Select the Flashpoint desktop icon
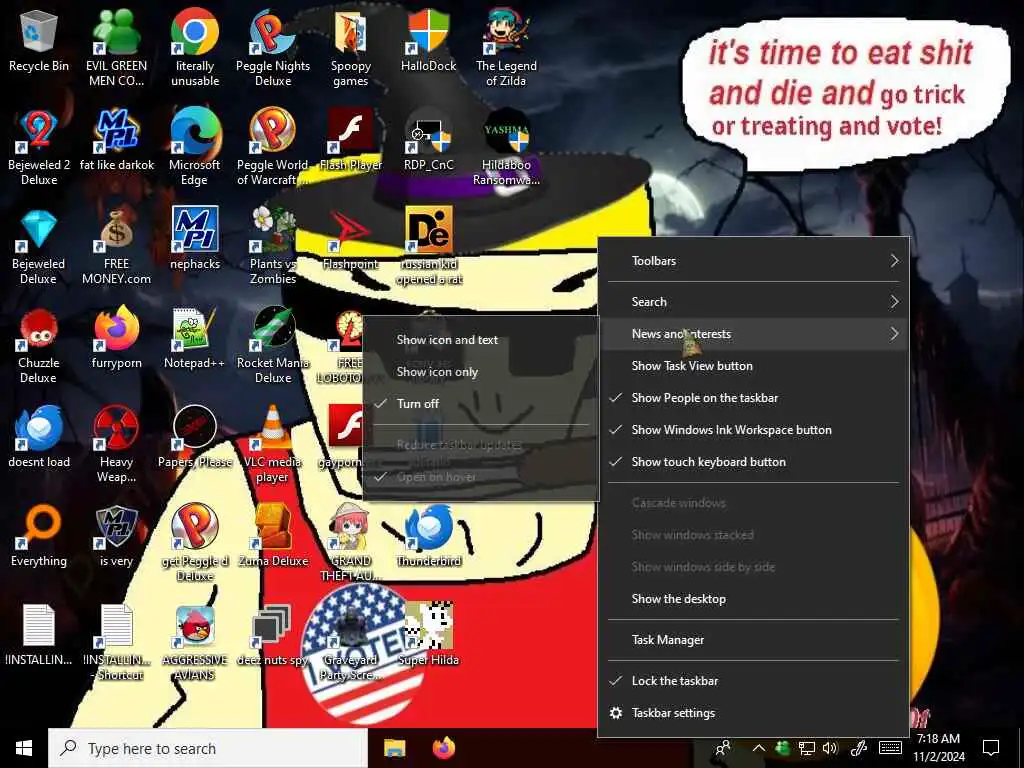The height and width of the screenshot is (768, 1024). (x=351, y=239)
